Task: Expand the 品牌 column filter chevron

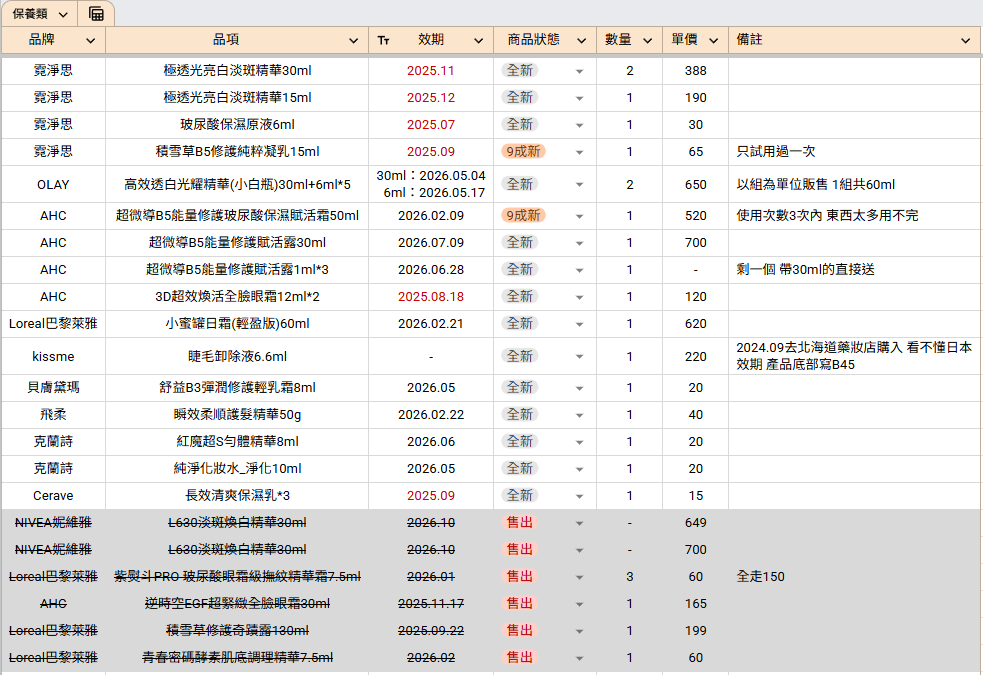Action: (x=90, y=40)
